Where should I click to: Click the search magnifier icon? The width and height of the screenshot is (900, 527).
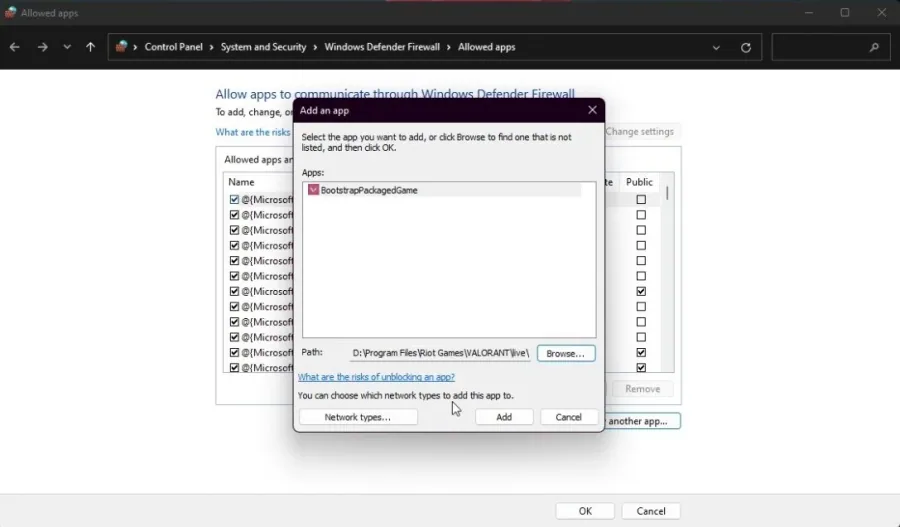(x=874, y=47)
